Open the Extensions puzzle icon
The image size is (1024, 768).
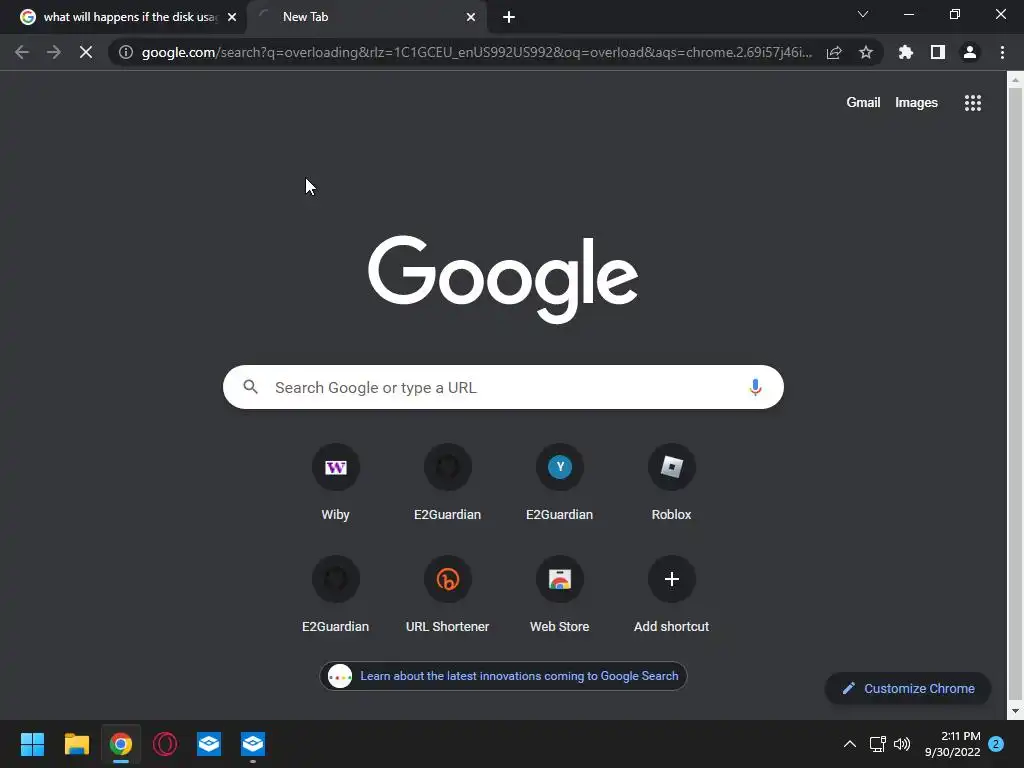click(x=906, y=52)
